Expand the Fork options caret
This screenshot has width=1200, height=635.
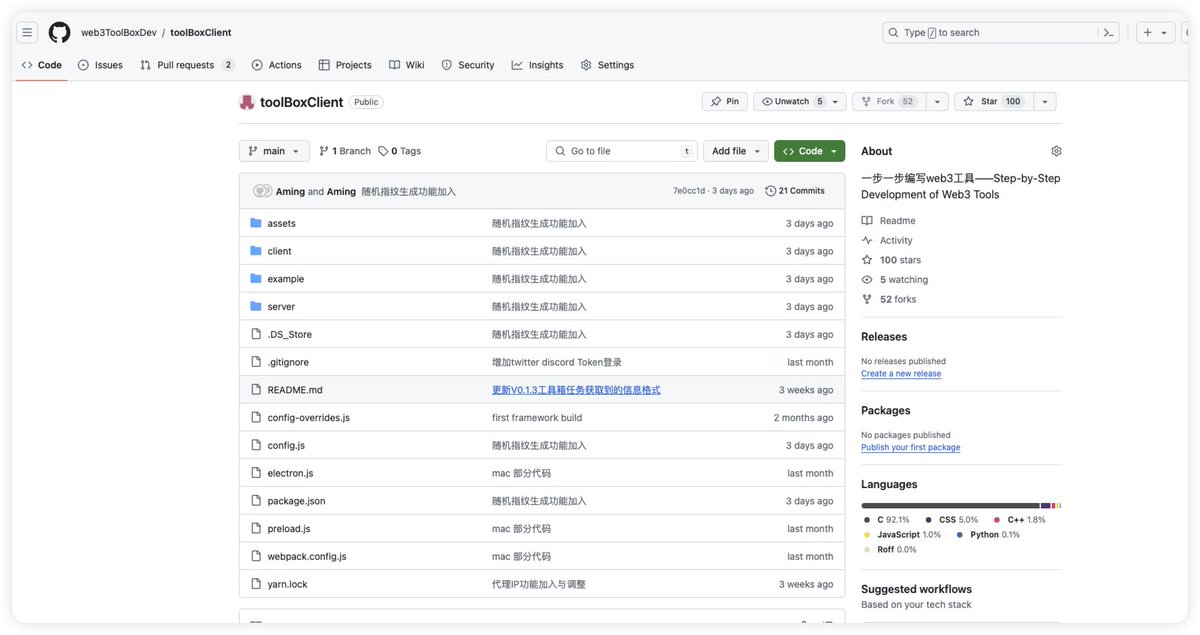pyautogui.click(x=937, y=102)
